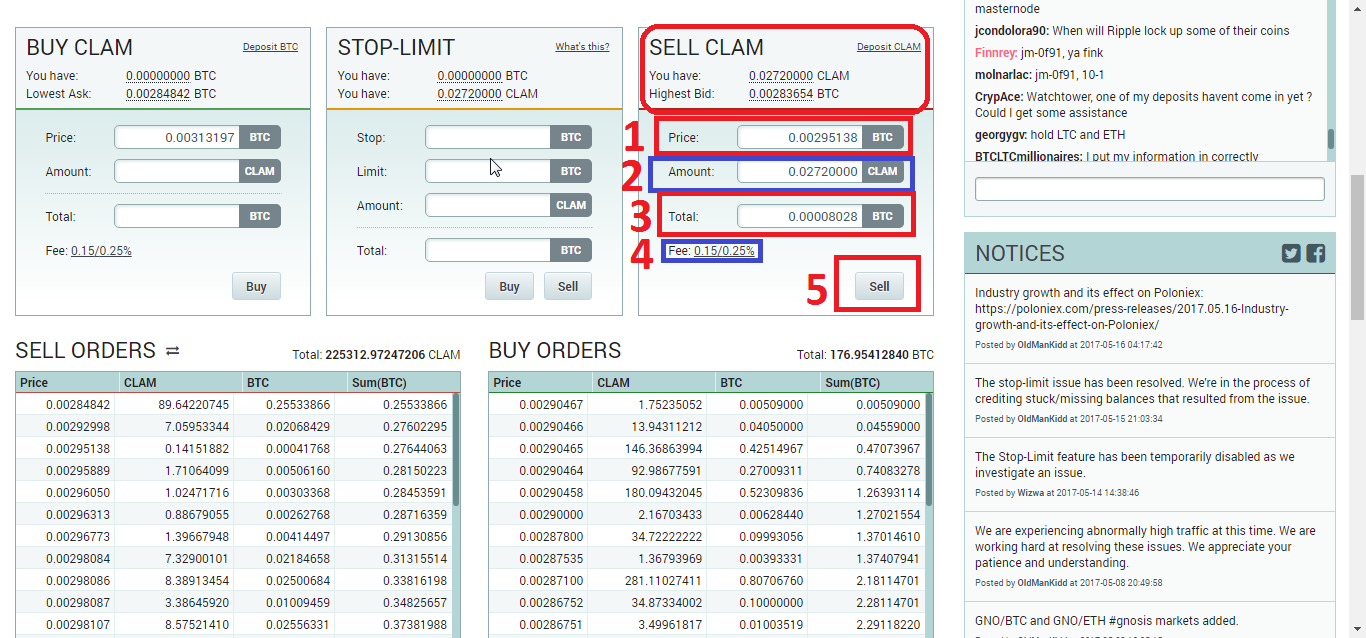Open Poloniex Facebook icon in Notices
1366x638 pixels.
[1315, 253]
